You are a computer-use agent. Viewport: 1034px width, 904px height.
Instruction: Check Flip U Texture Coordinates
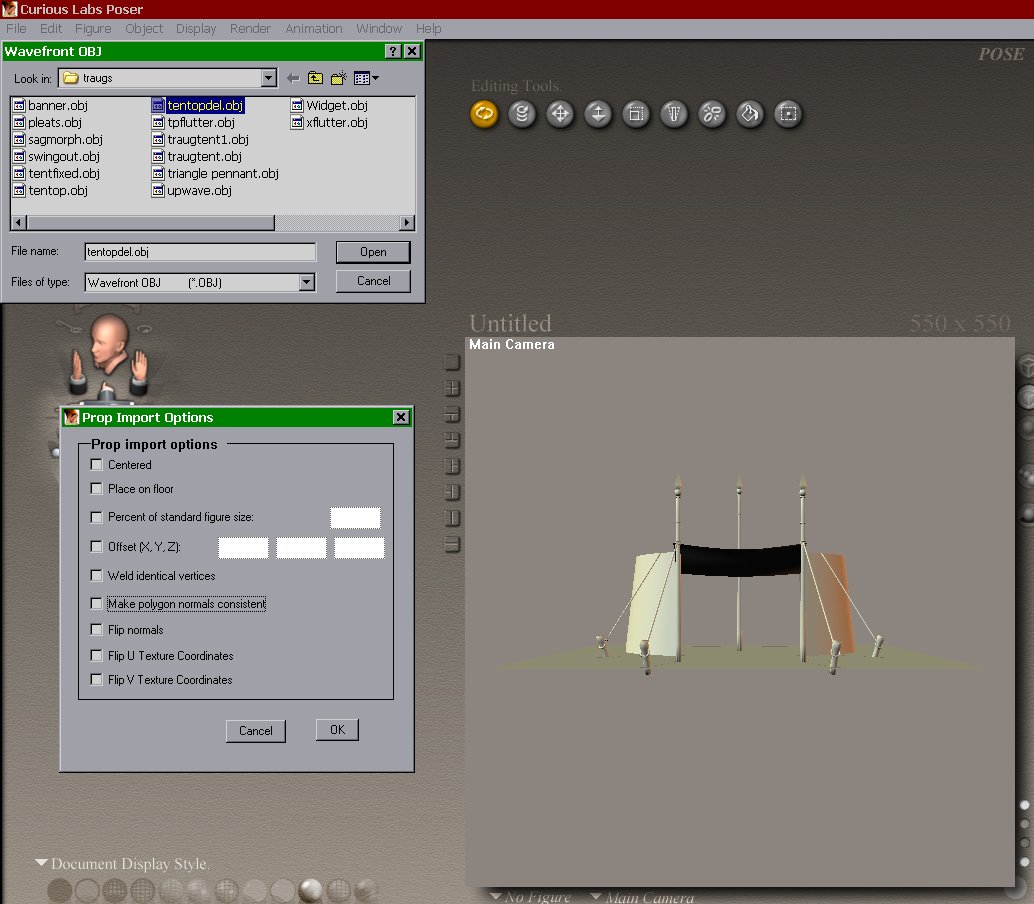96,655
